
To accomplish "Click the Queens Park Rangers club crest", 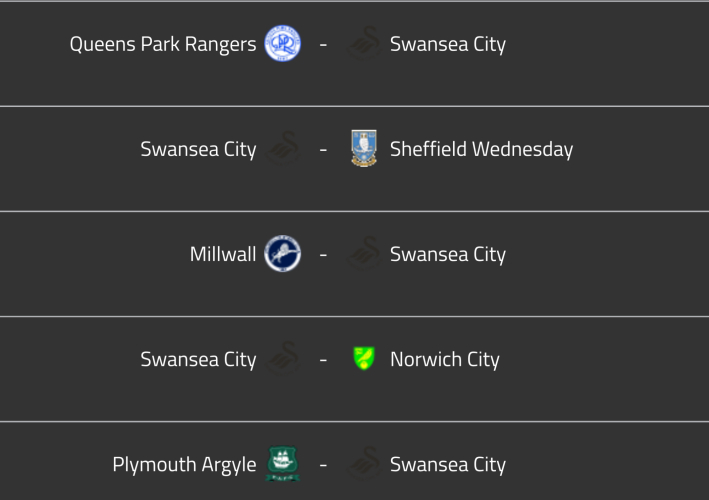I will pyautogui.click(x=282, y=44).
